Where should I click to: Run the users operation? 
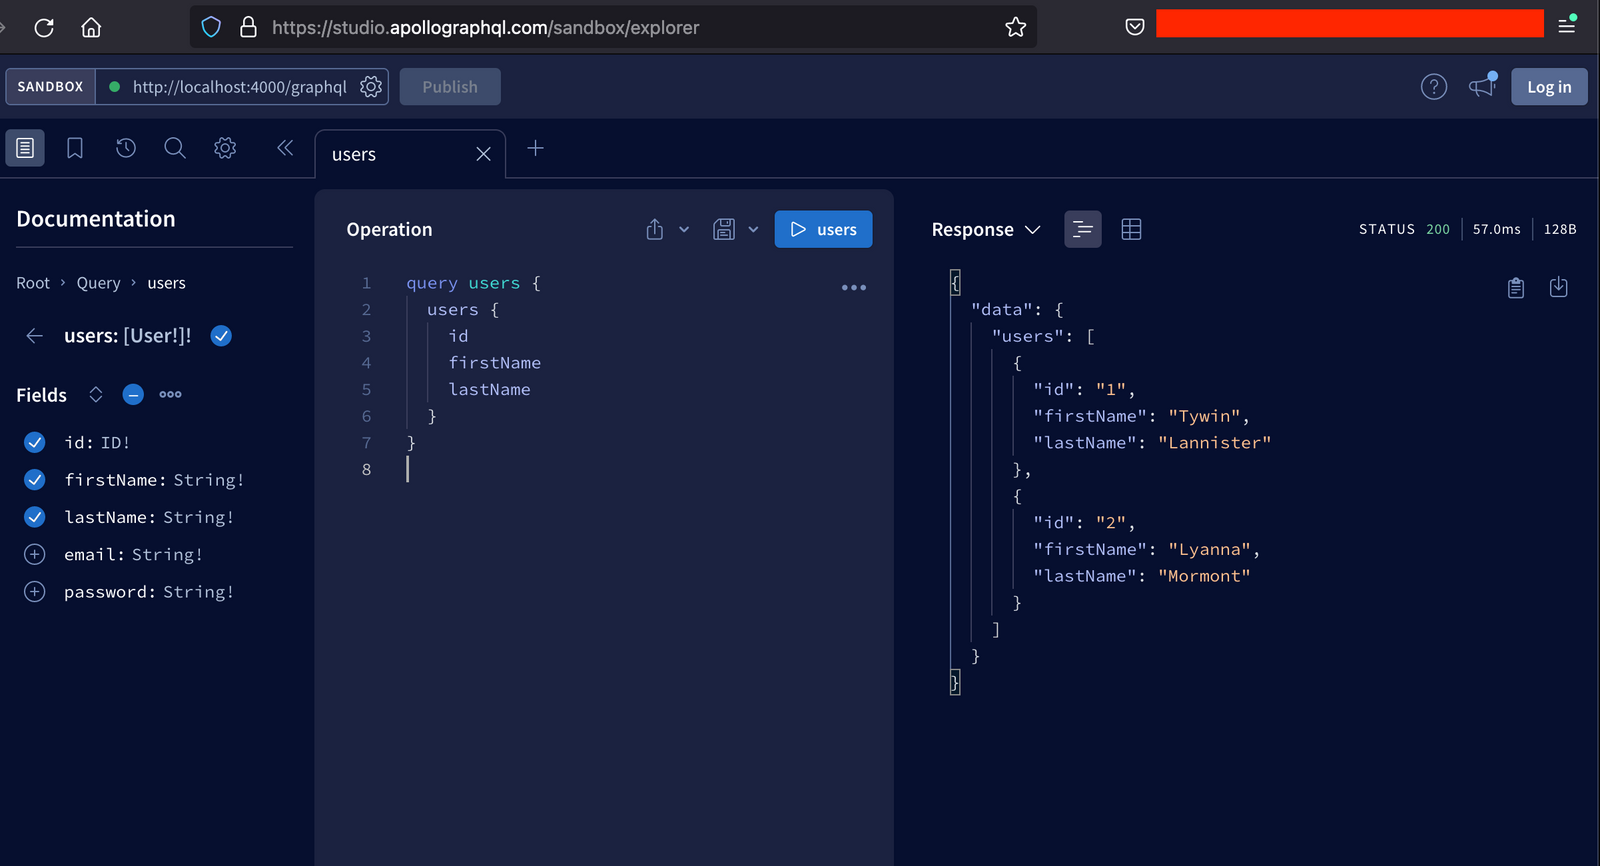click(823, 229)
